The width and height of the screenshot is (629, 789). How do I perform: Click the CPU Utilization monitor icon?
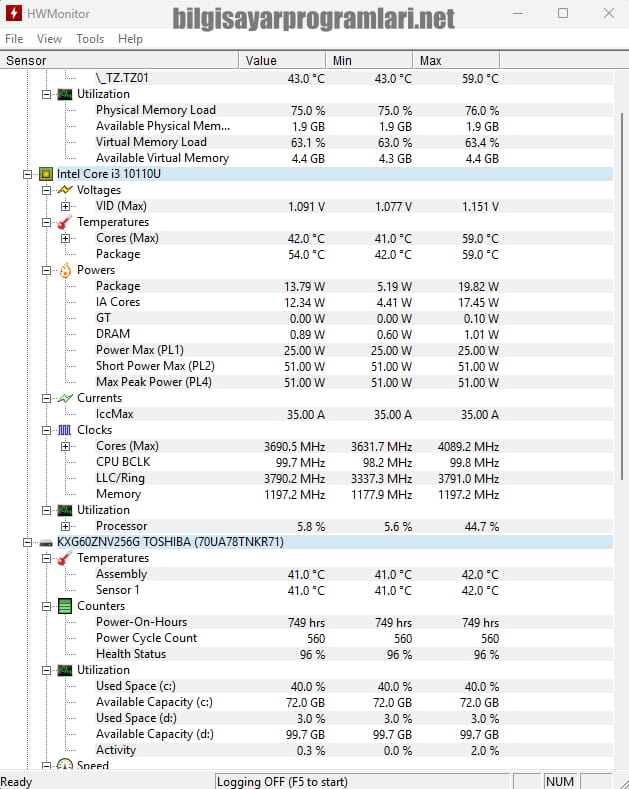[65, 510]
